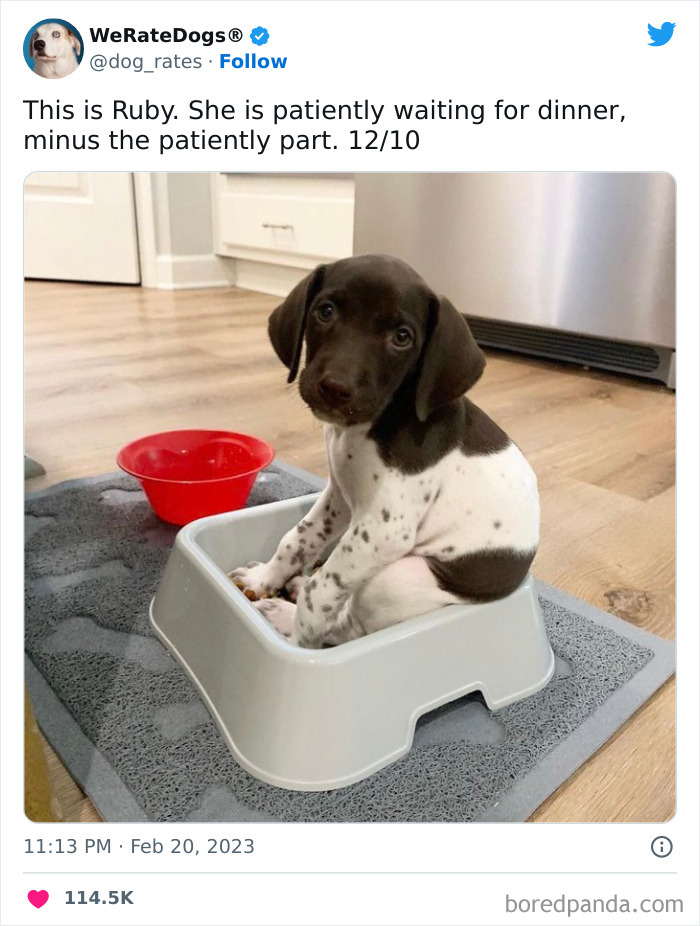Click the boredpanda.com watermark
Image resolution: width=700 pixels, height=926 pixels.
click(x=594, y=904)
